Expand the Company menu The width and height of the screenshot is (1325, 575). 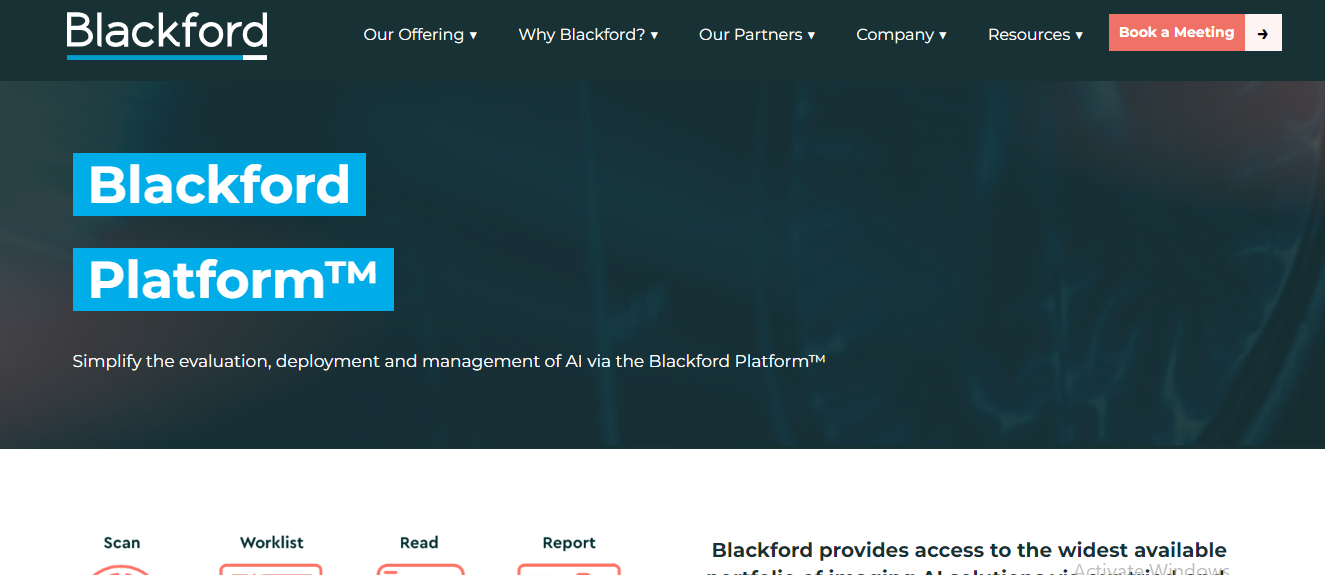[901, 34]
